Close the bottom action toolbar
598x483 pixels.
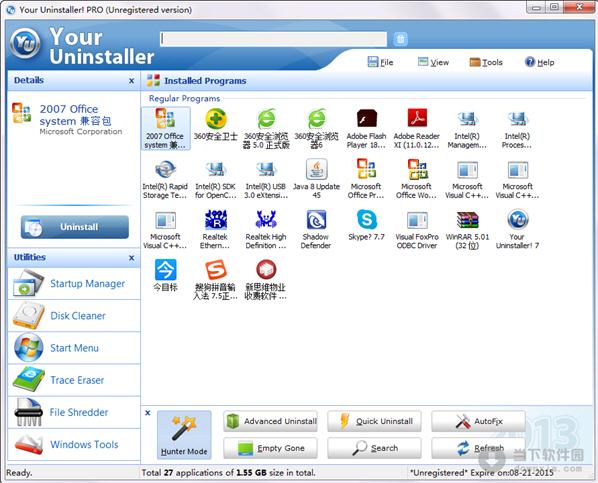click(148, 413)
